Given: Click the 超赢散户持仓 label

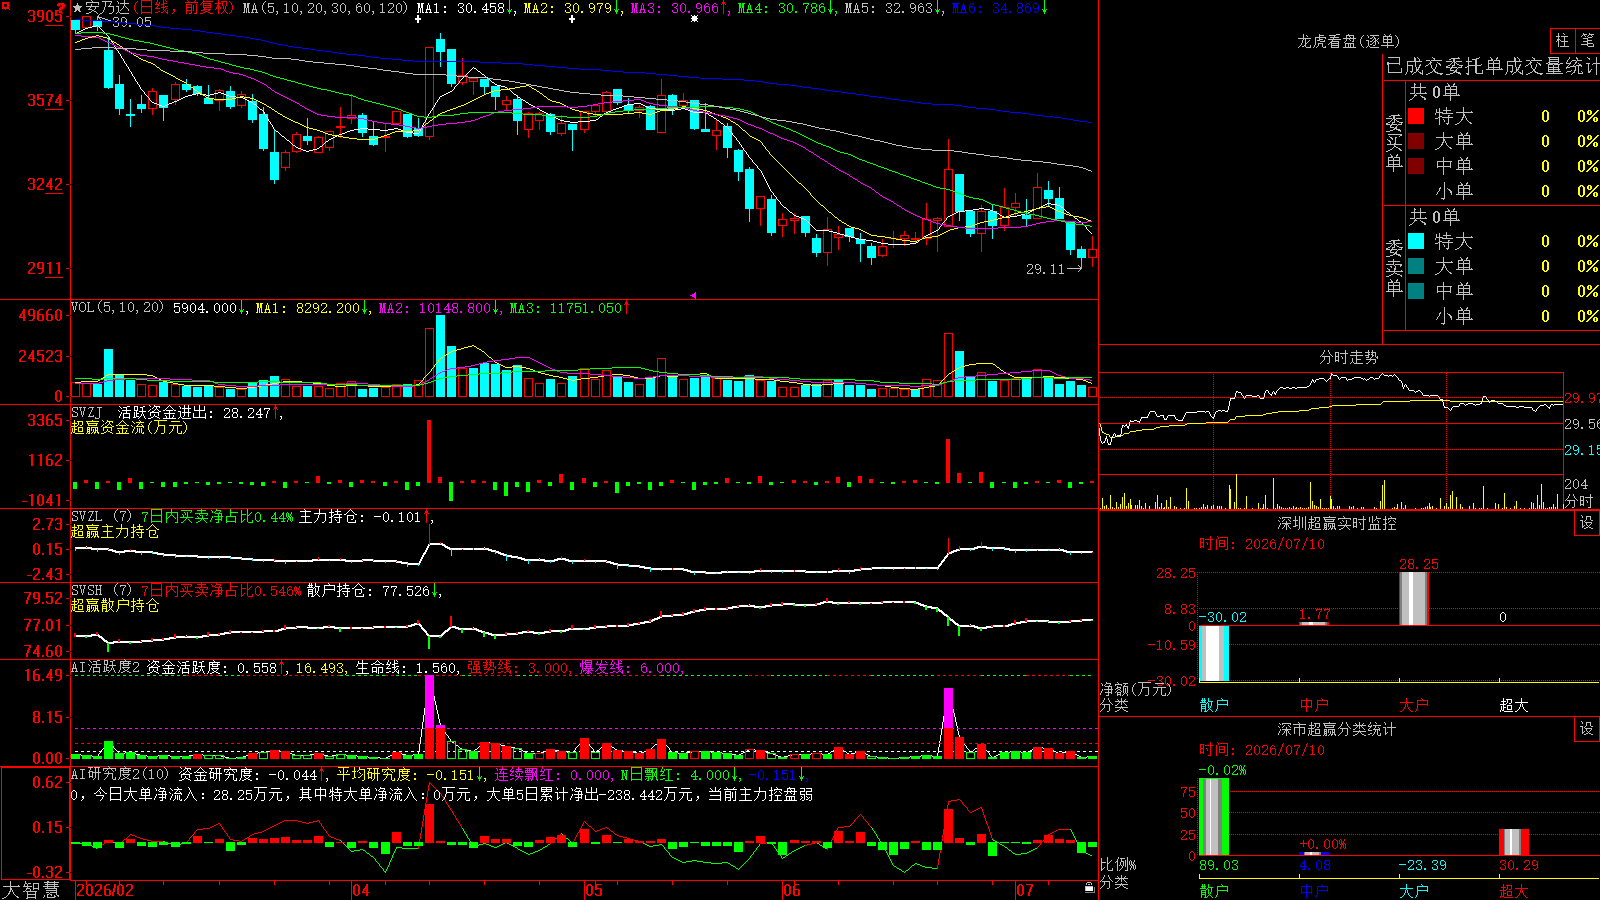Looking at the screenshot, I should point(115,605).
